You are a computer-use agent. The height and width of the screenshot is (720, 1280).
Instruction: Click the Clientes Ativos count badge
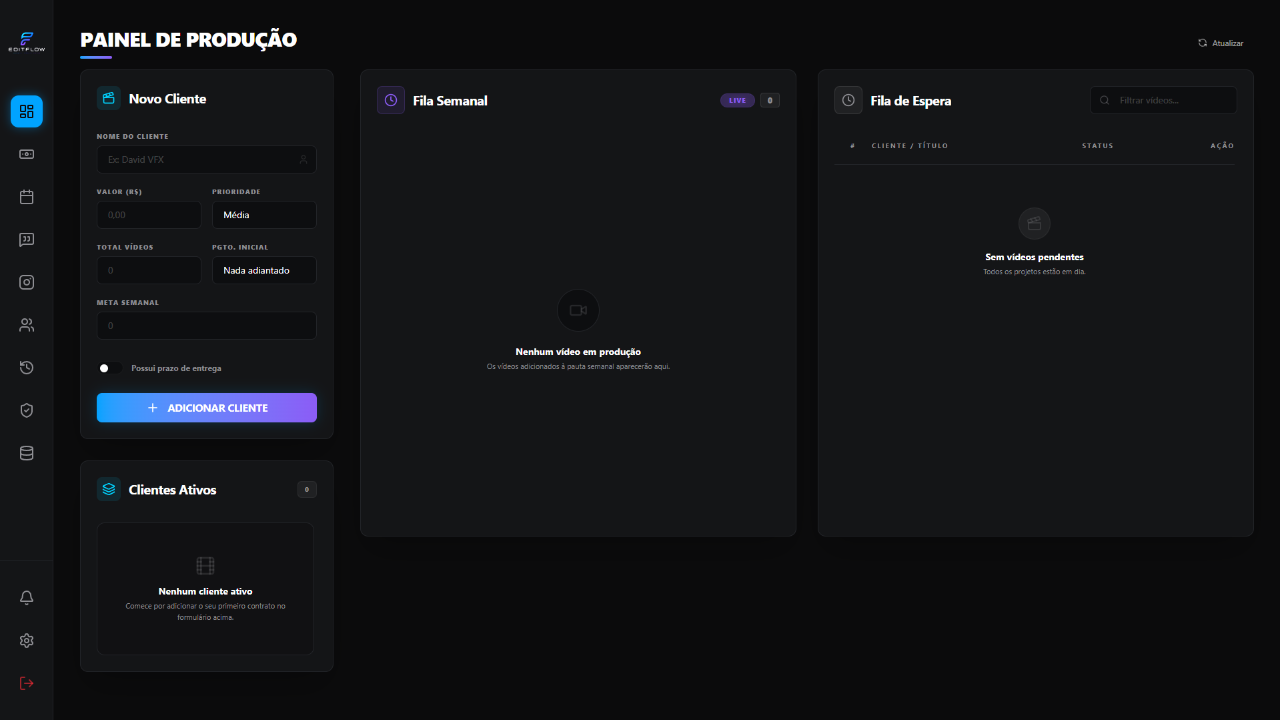[307, 489]
